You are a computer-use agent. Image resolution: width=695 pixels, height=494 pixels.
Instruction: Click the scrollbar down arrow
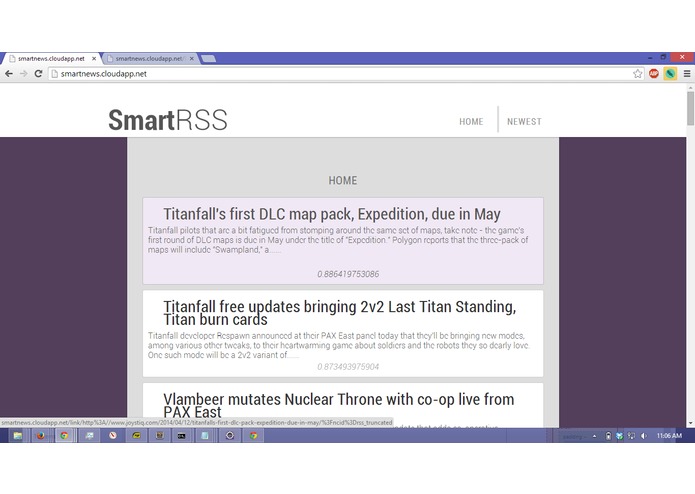coord(691,423)
